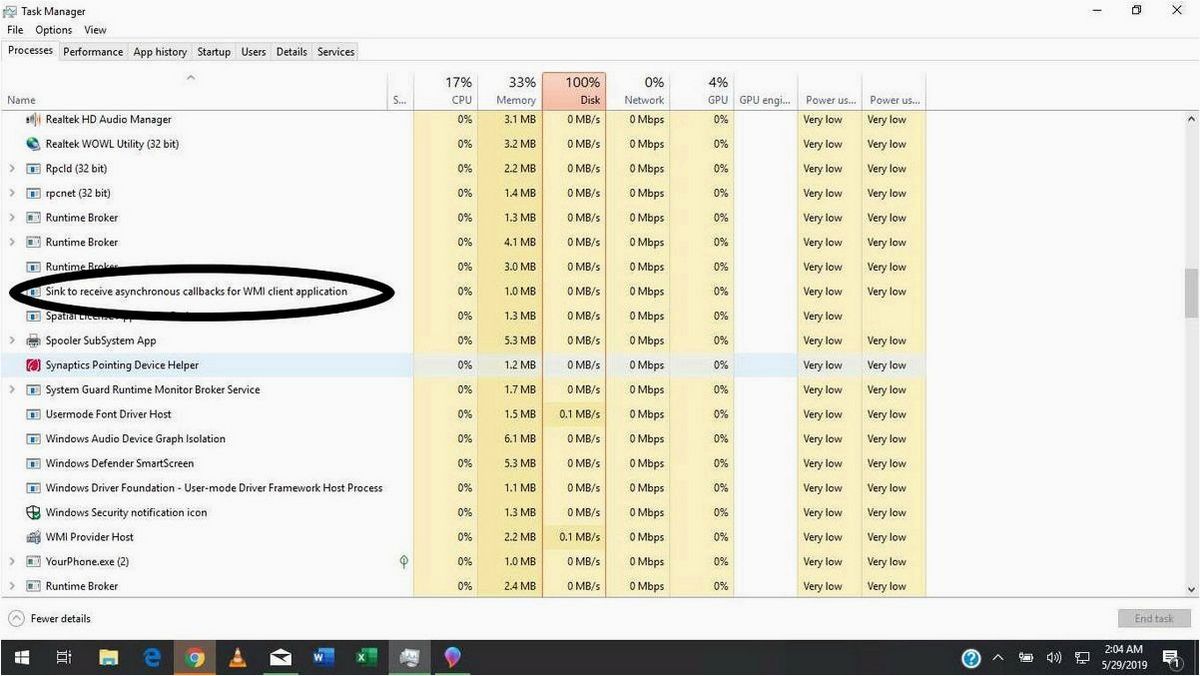Expand System Guard Runtime Monitor Broker Service
Viewport: 1200px width, 676px height.
(12, 390)
